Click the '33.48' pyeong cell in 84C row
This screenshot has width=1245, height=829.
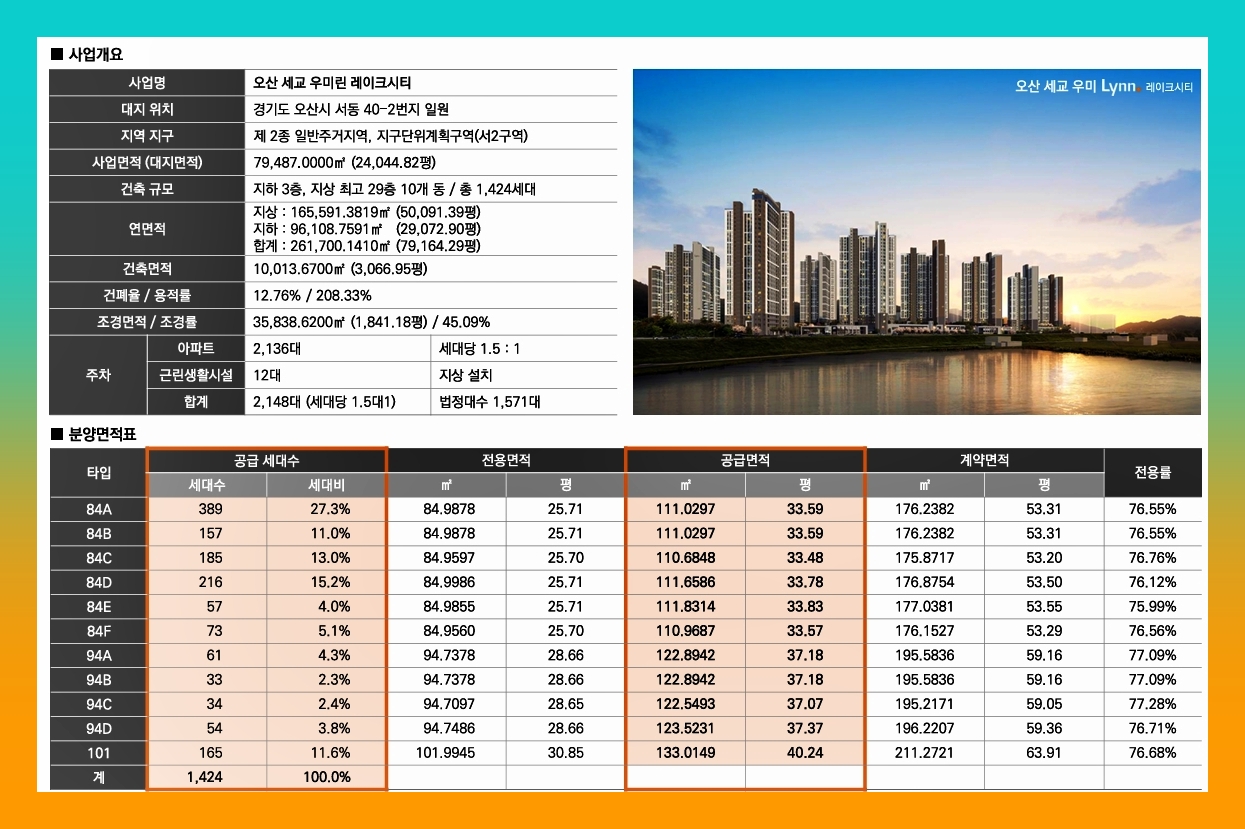pyautogui.click(x=805, y=558)
